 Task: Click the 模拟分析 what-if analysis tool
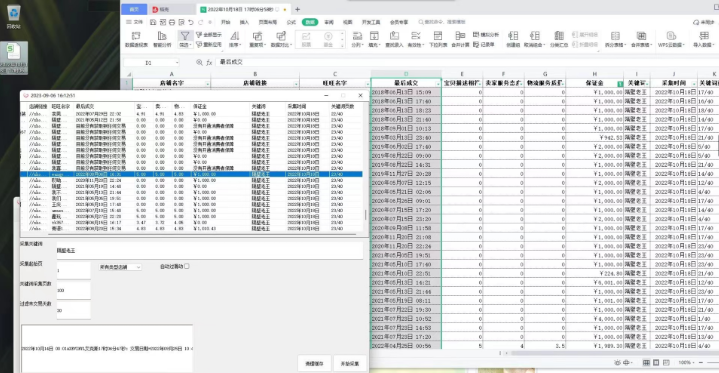486,35
